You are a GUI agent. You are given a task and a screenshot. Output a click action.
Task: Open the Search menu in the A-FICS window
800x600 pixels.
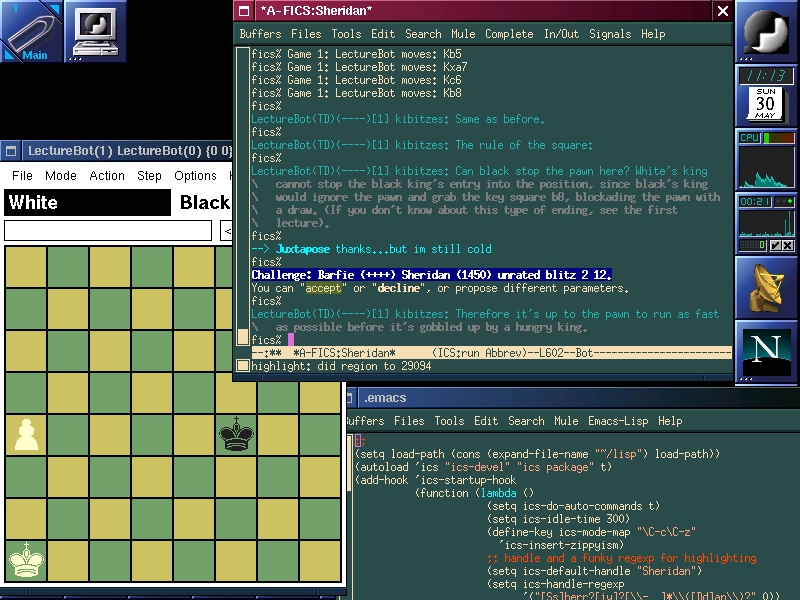[423, 34]
